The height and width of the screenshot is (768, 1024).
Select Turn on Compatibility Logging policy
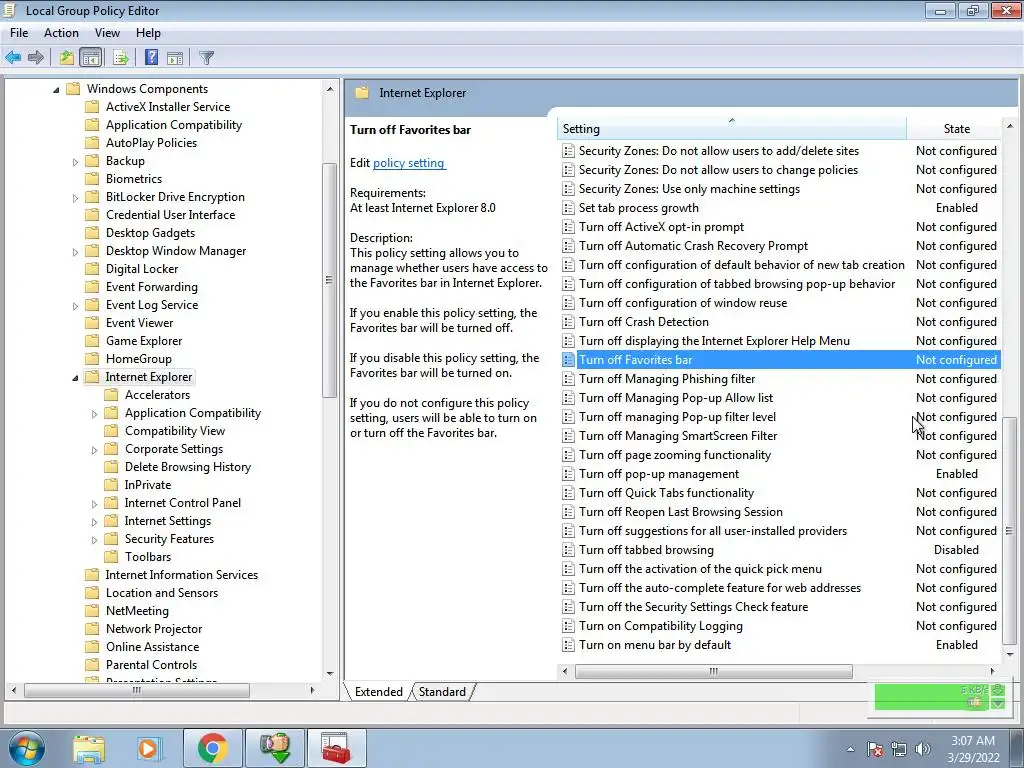(x=780, y=626)
